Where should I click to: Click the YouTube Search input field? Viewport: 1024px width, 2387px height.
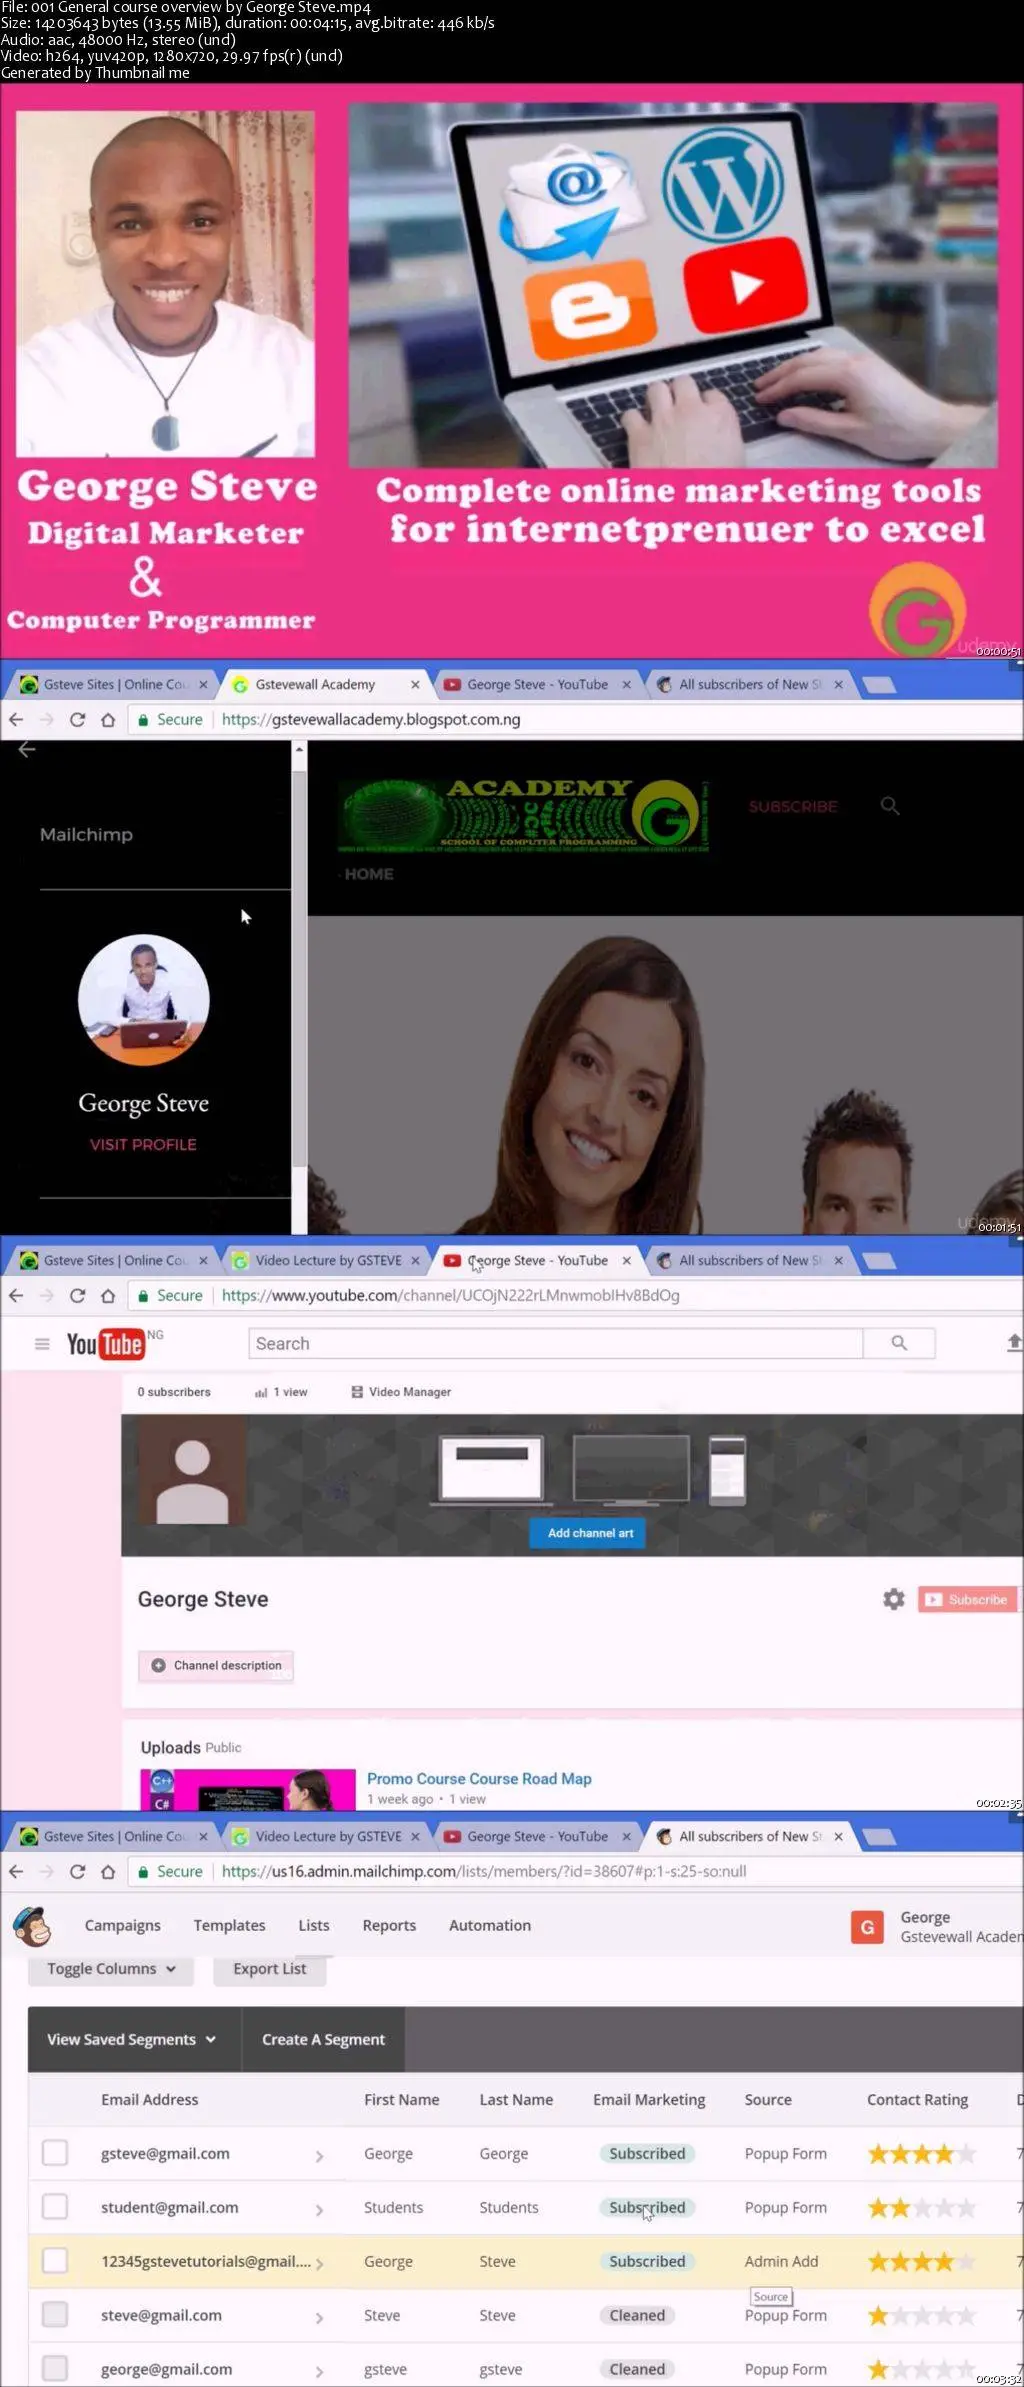pos(556,1343)
